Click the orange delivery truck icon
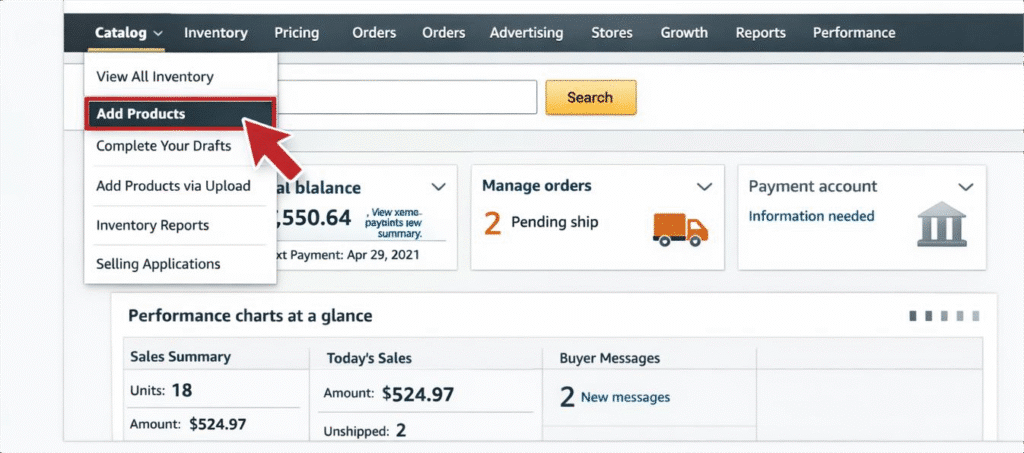Viewport: 1024px width, 453px height. [680, 228]
